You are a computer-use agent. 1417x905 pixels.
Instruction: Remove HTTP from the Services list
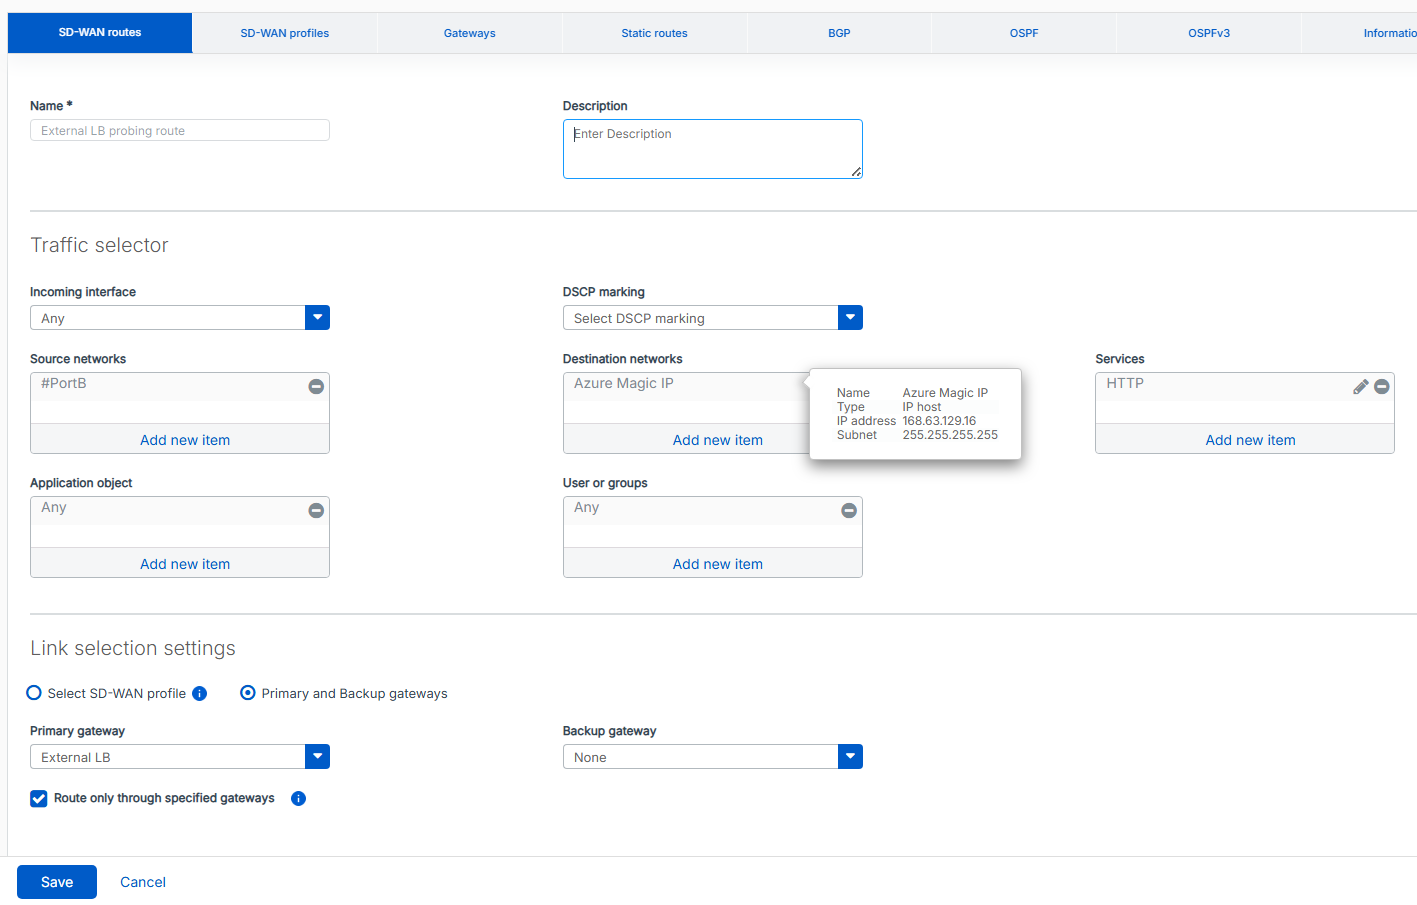click(1382, 386)
